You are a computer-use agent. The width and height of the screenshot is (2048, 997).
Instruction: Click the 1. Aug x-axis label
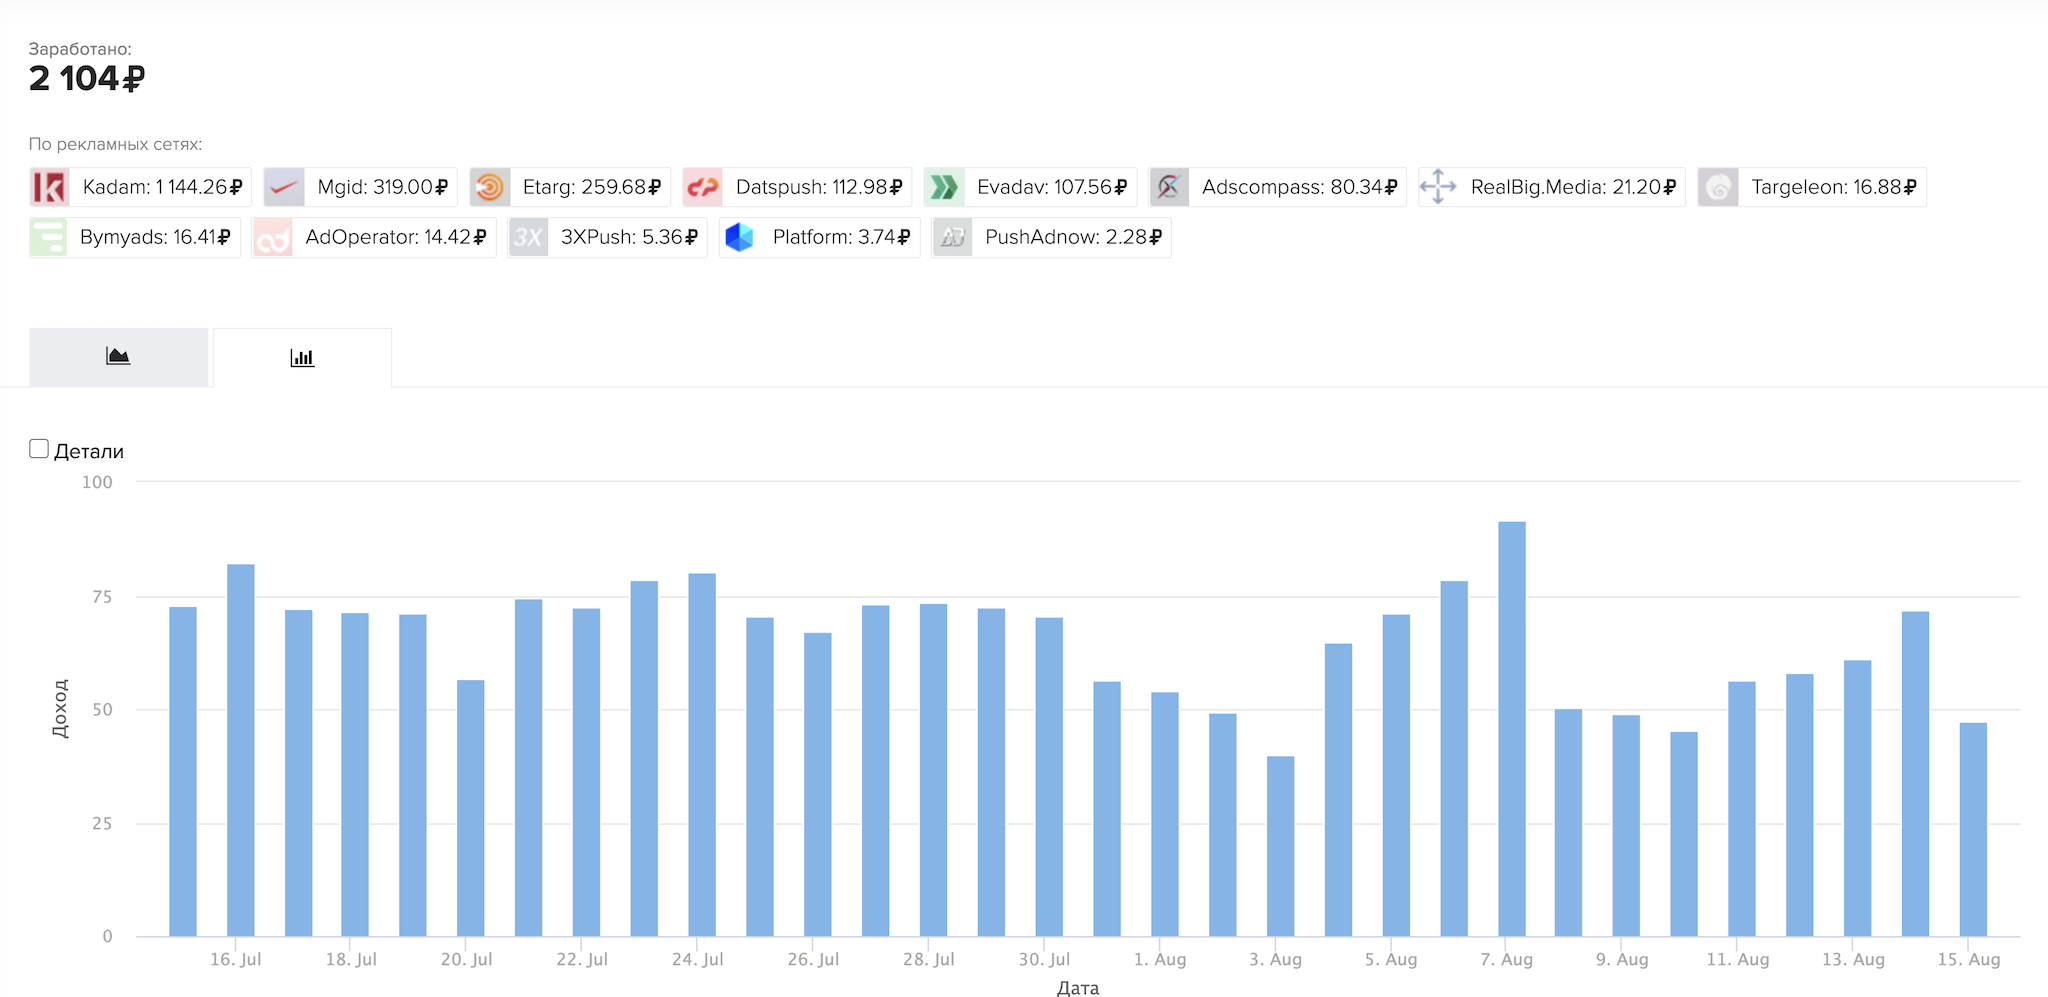coord(1160,960)
